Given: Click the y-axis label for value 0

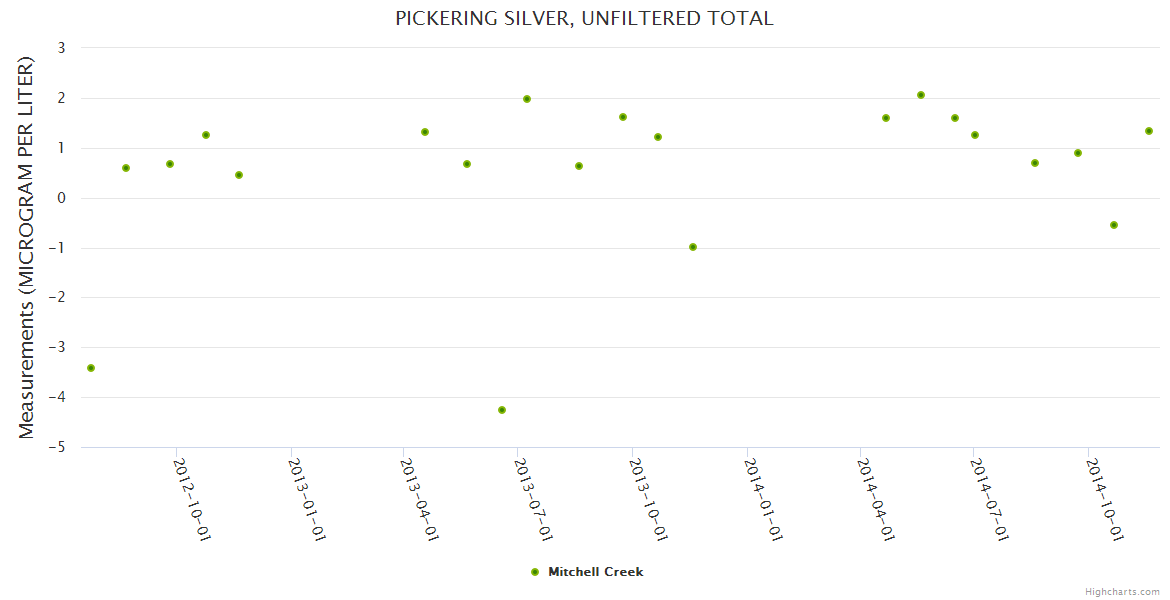Looking at the screenshot, I should [x=61, y=198].
